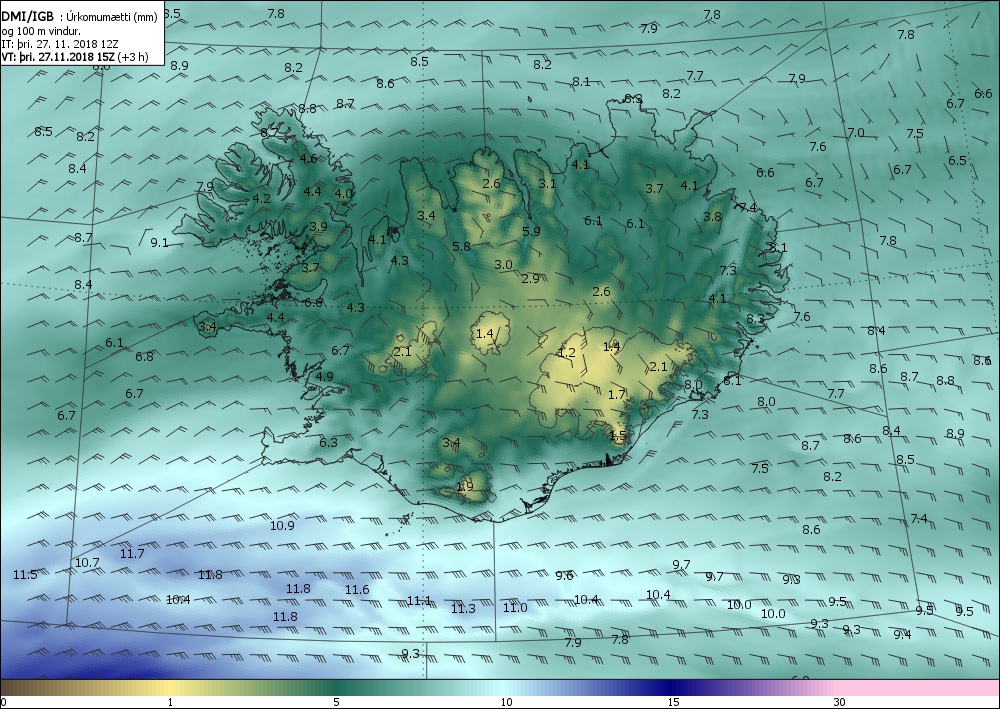1000x709 pixels.
Task: Click the "IT: þri. 27. 11. 2018 12Z" line
Action: click(x=60, y=44)
